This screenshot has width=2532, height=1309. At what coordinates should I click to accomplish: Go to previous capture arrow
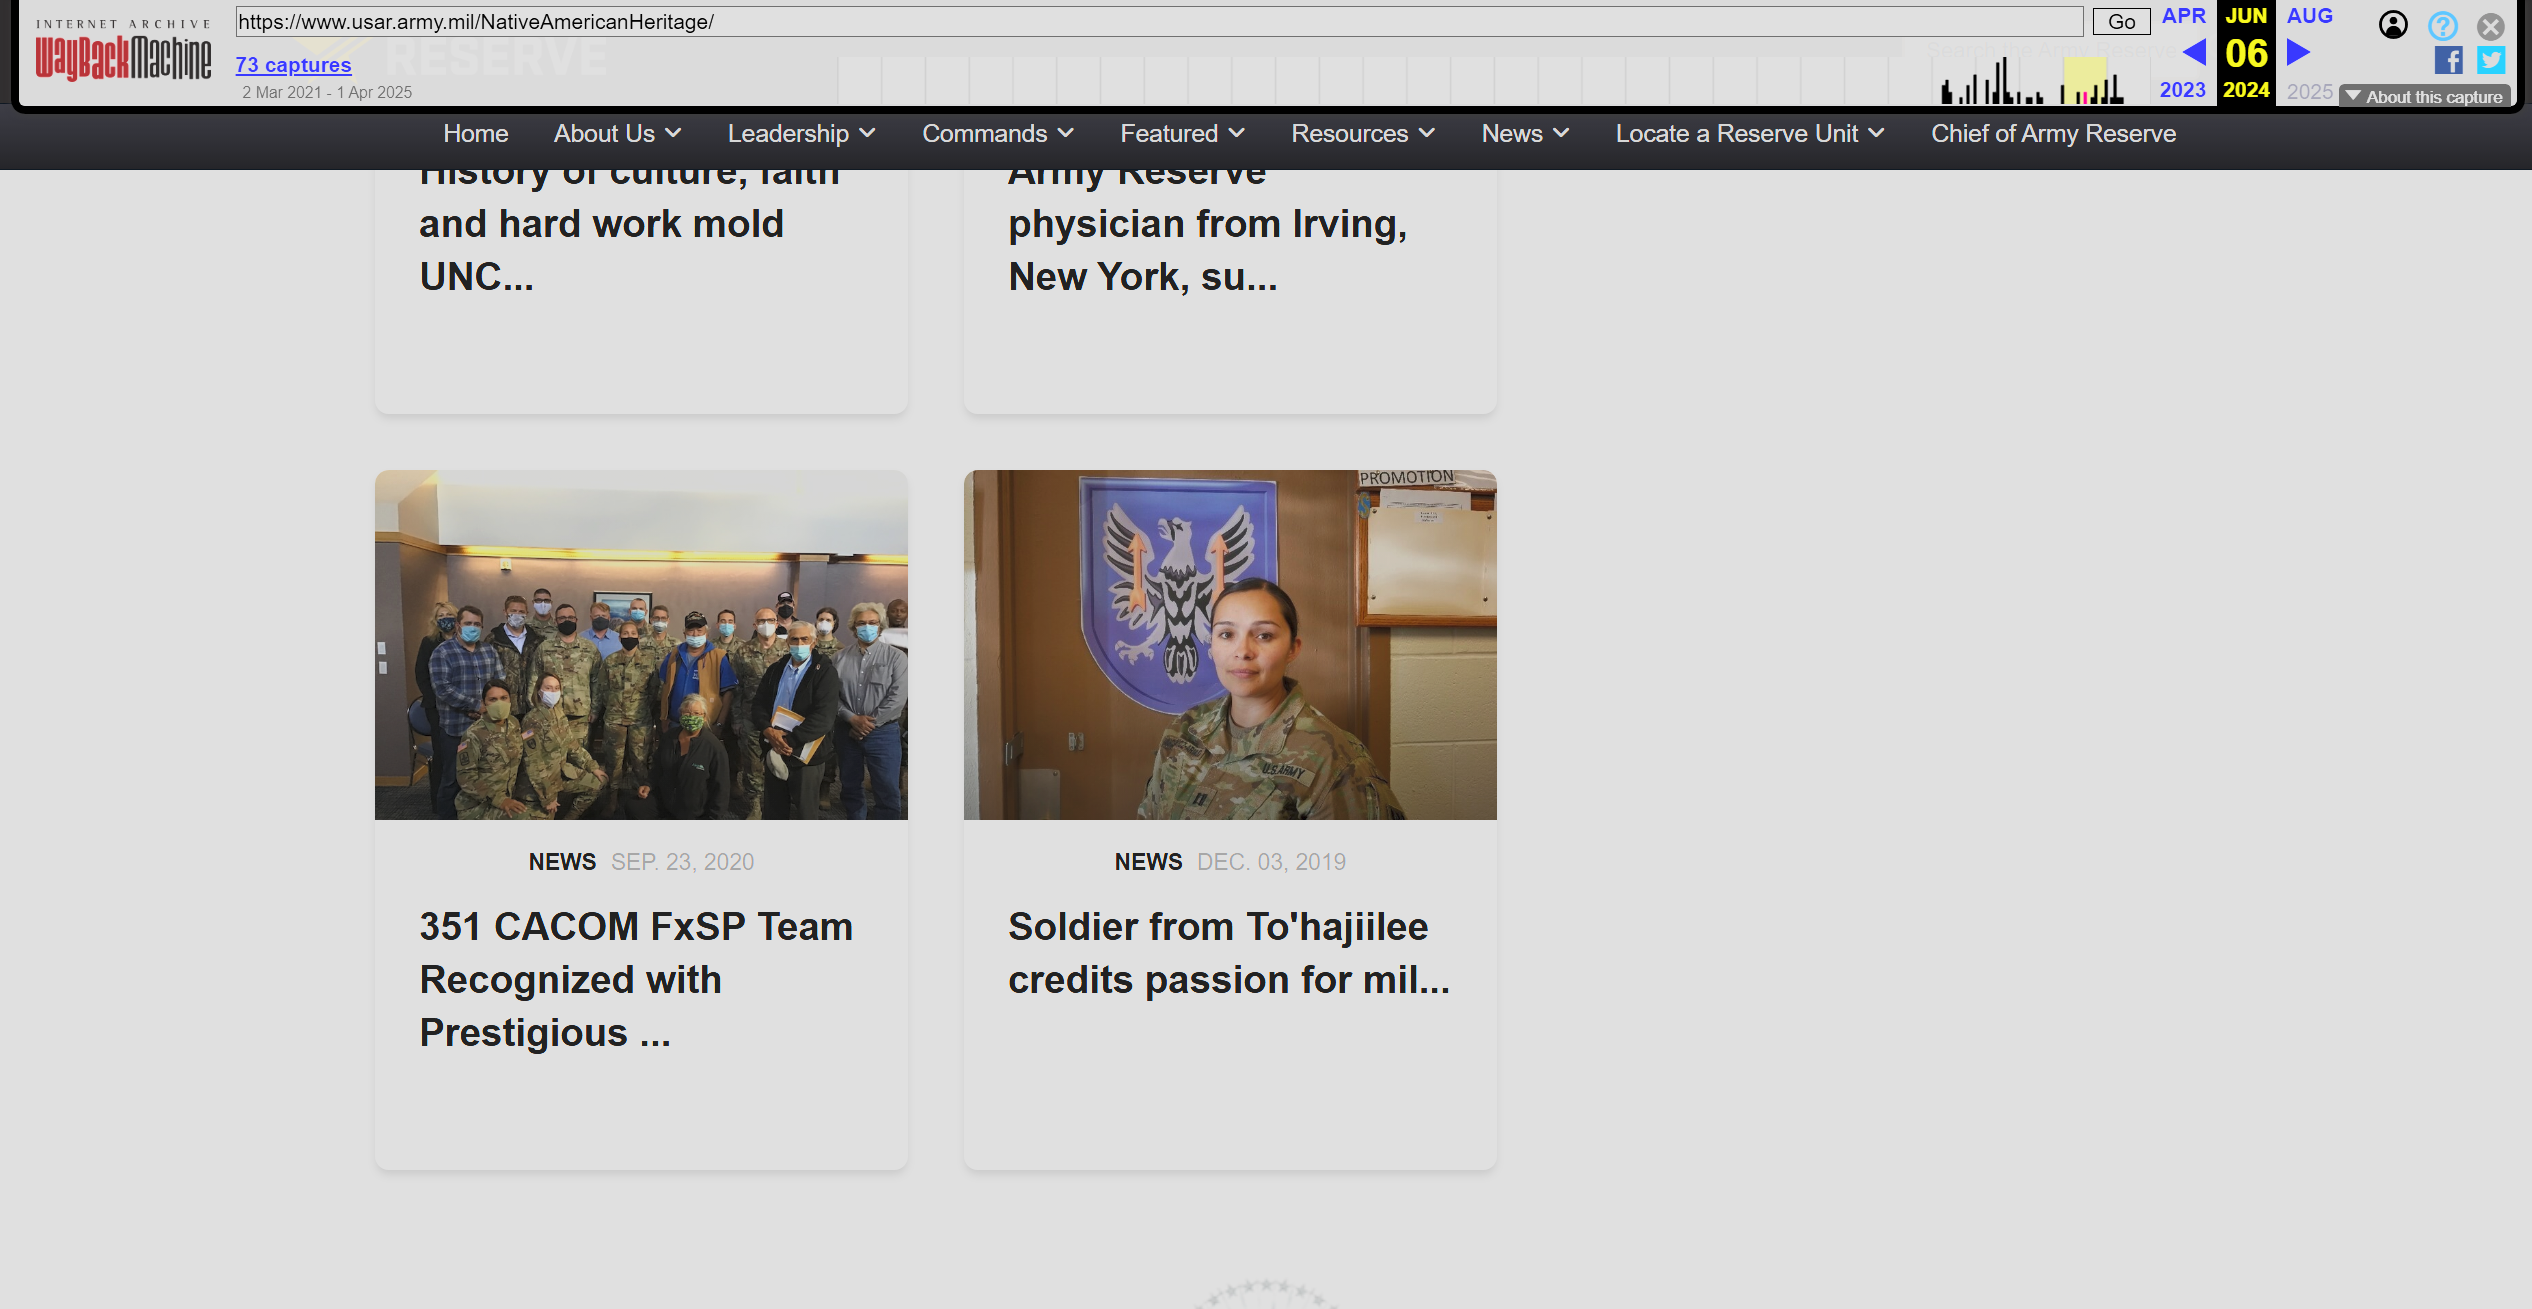click(x=2193, y=52)
